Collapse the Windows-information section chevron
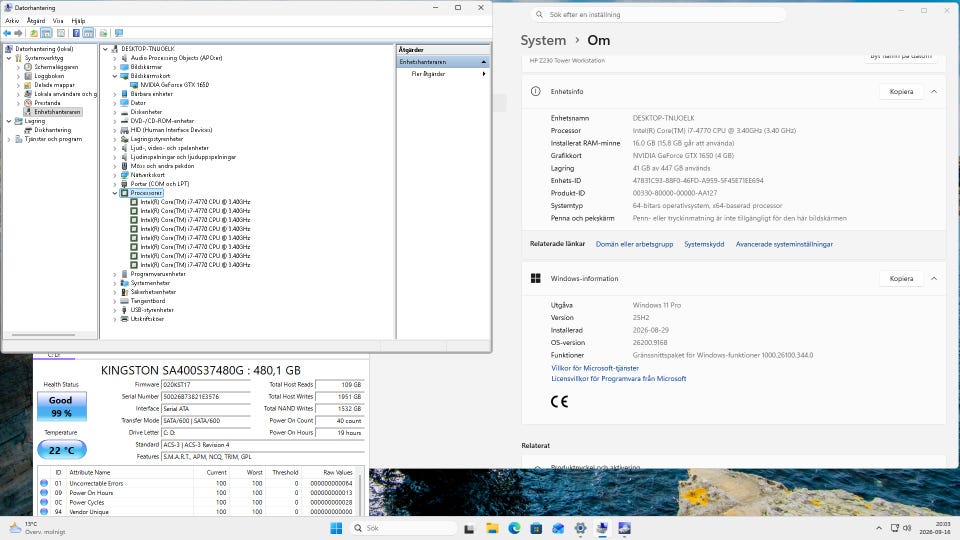This screenshot has height=540, width=960. 934,279
